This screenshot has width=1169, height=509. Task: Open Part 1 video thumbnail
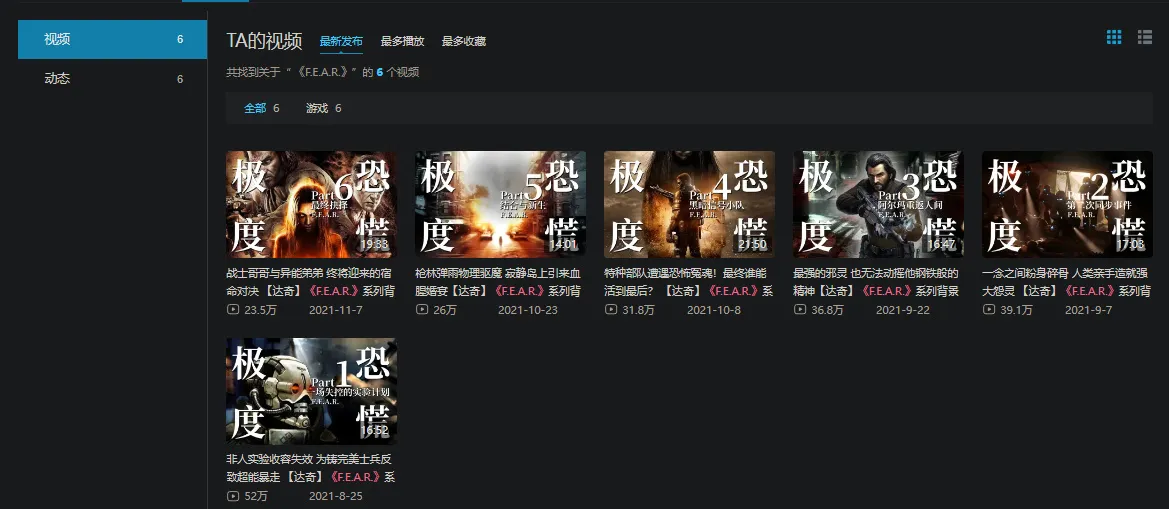312,391
